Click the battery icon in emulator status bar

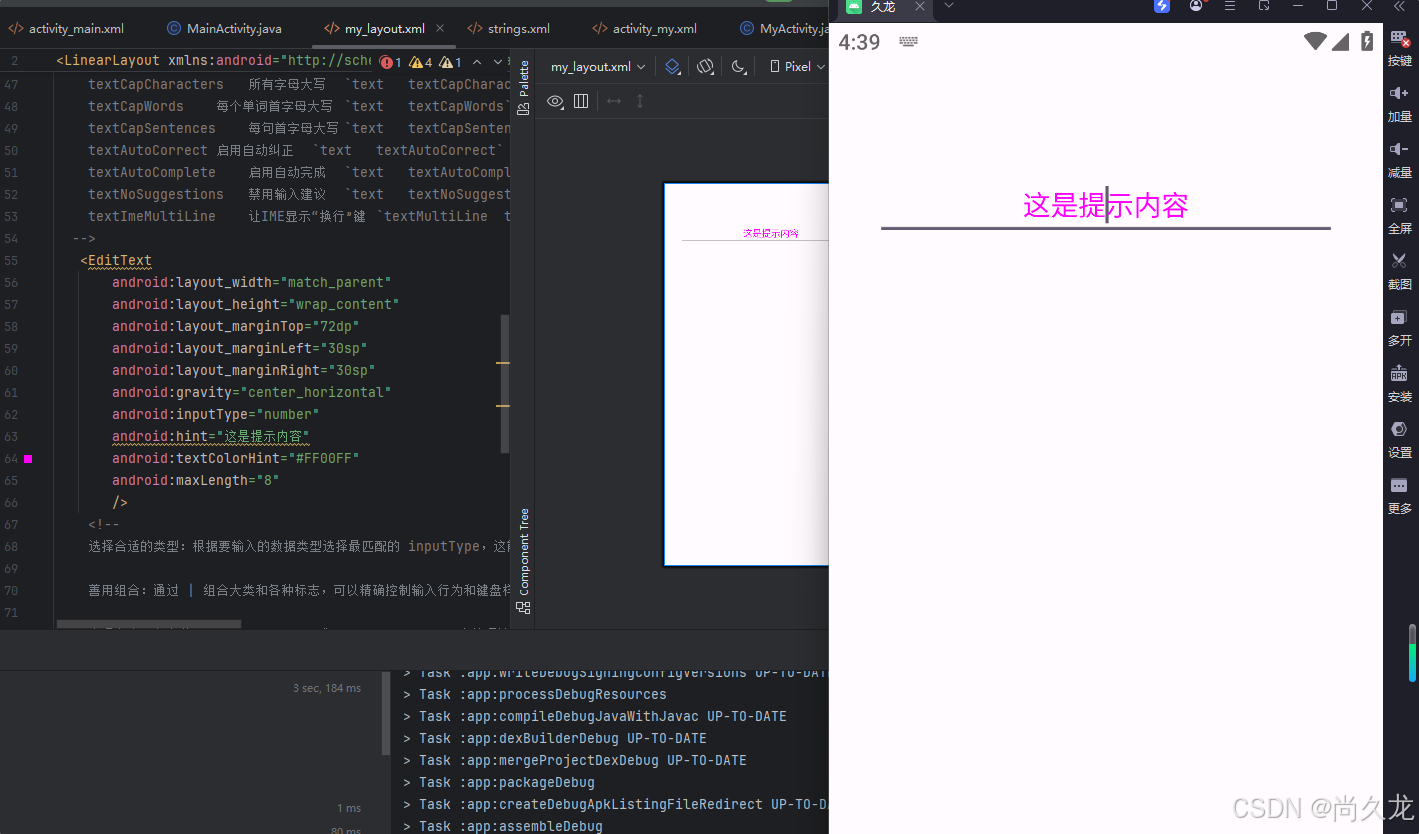coord(1367,41)
